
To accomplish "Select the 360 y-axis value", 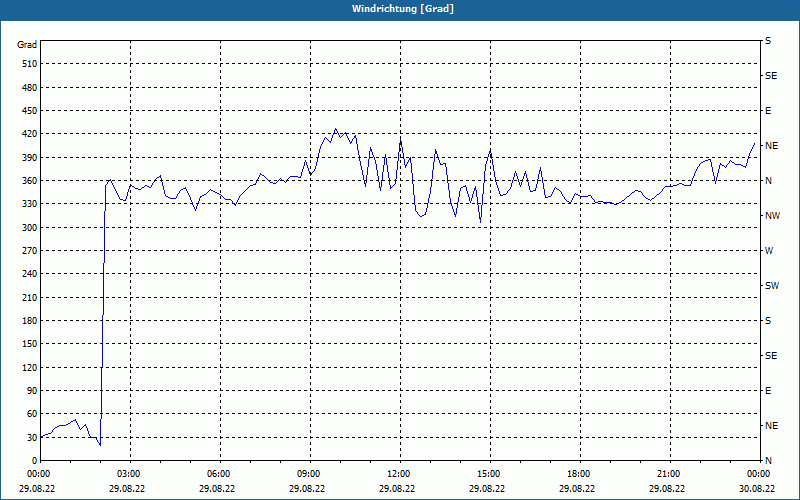I will click(30, 181).
